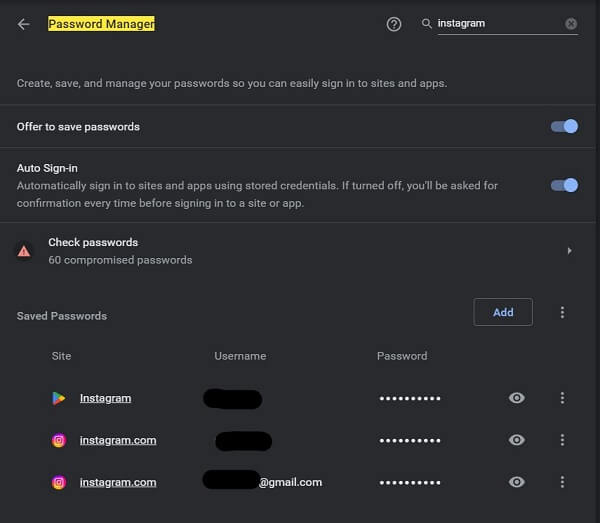Click the Saved Passwords heading

[x=62, y=316]
